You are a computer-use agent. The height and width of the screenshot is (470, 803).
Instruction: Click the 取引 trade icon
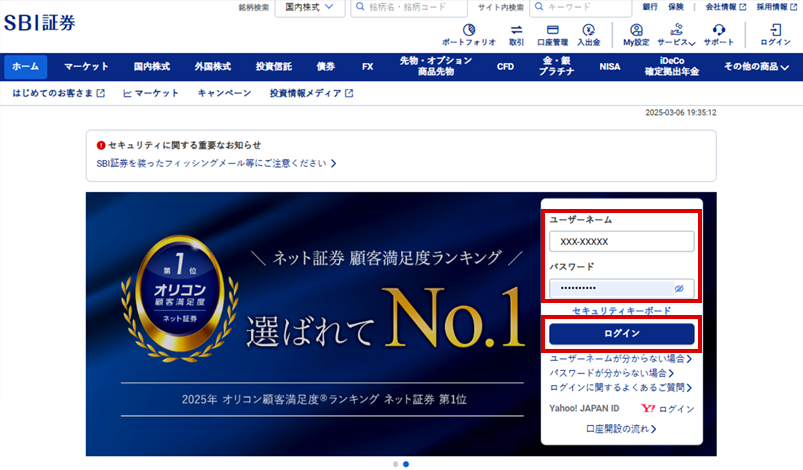pos(516,35)
